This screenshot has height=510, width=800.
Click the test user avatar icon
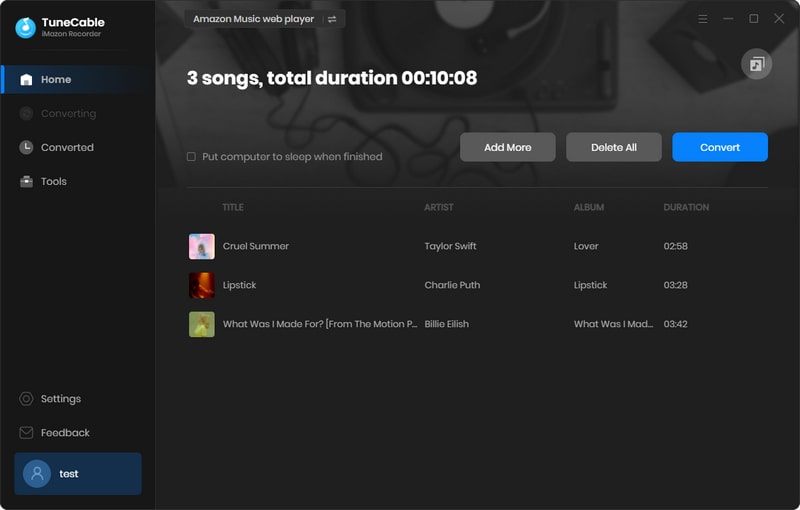(x=37, y=474)
